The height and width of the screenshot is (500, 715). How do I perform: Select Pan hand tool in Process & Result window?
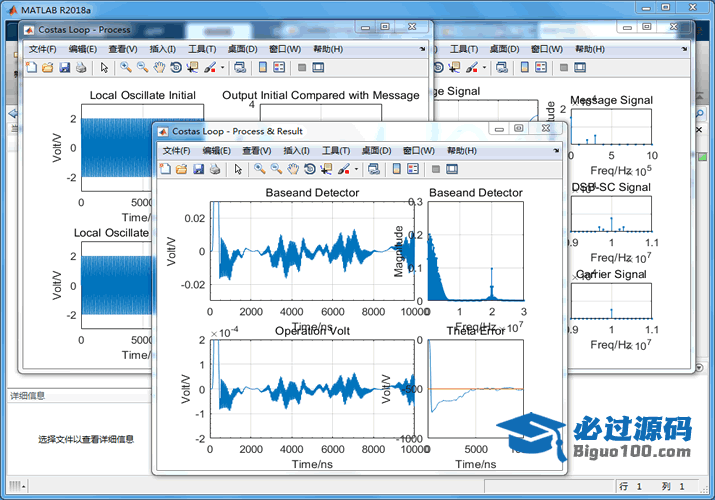[293, 169]
